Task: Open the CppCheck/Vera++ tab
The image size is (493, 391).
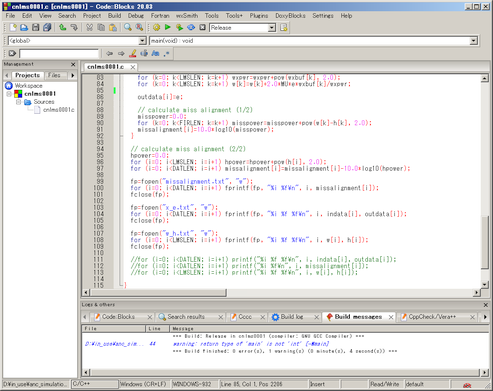Action: 432,317
